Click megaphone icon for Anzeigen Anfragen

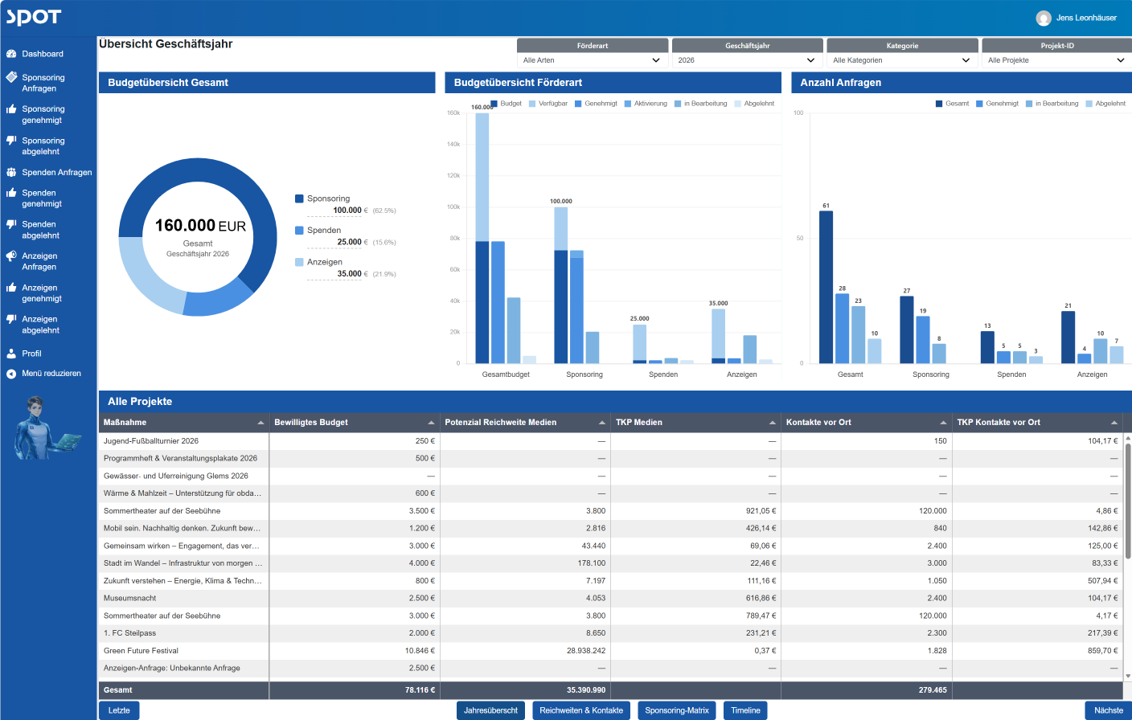pyautogui.click(x=12, y=256)
